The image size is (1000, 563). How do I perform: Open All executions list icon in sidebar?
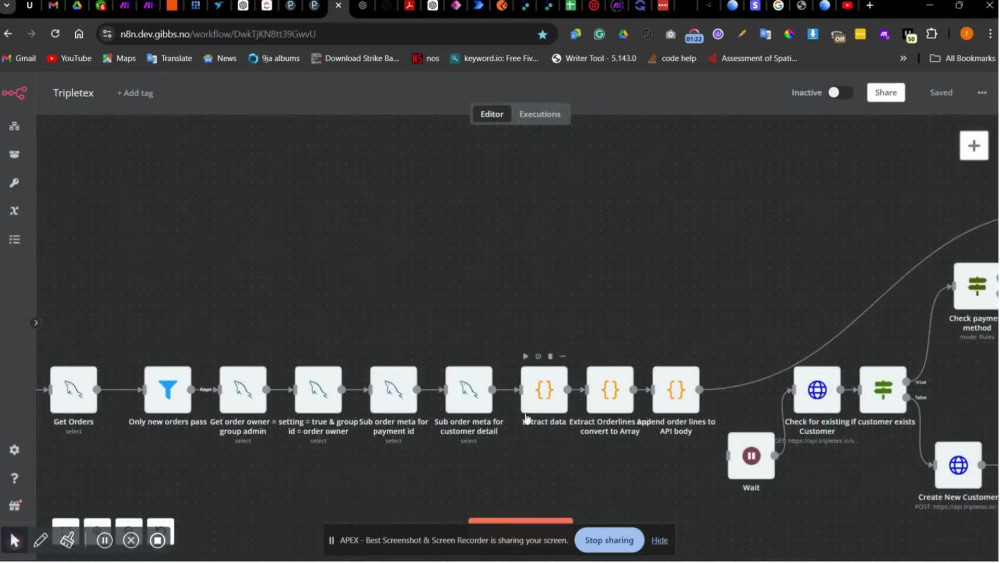(14, 240)
